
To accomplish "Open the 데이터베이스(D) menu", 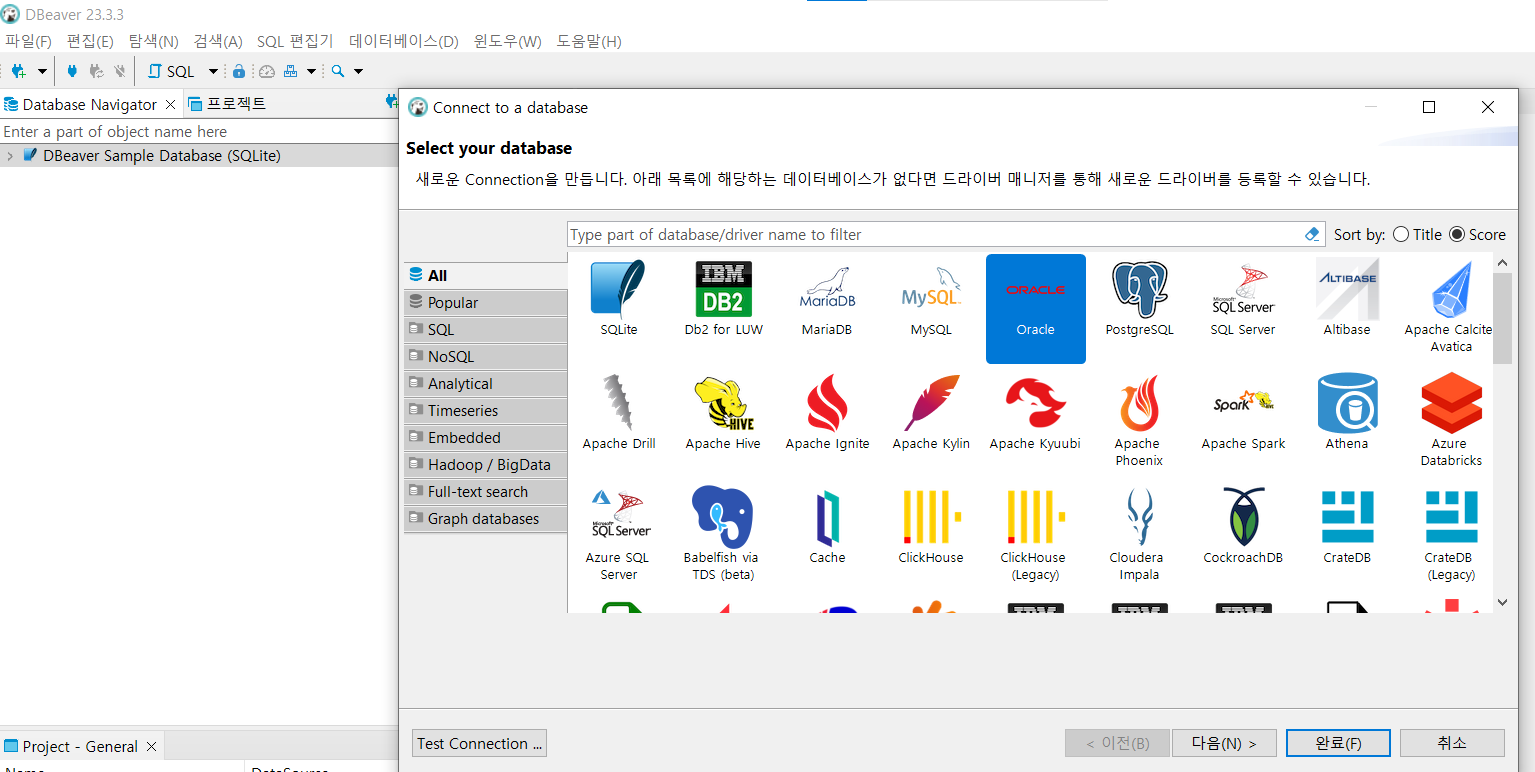I will [403, 41].
